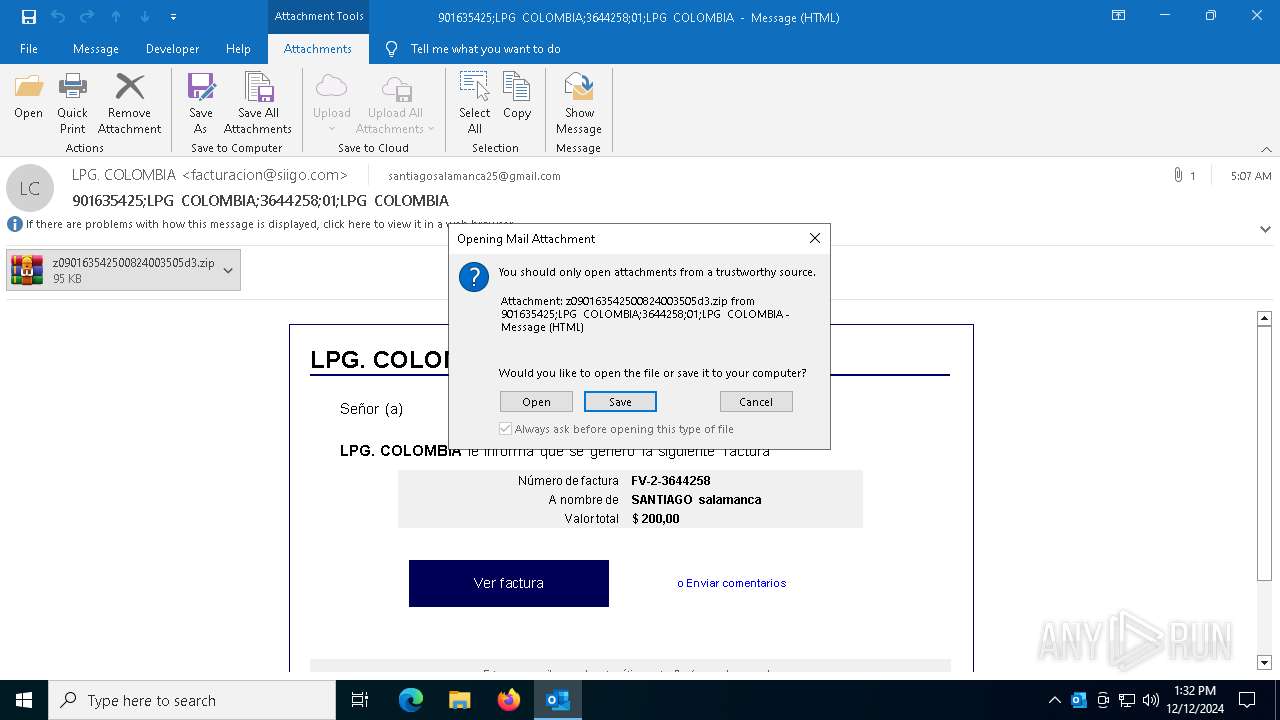The image size is (1280, 720).
Task: Click Open in attachment dialog
Action: (536, 402)
